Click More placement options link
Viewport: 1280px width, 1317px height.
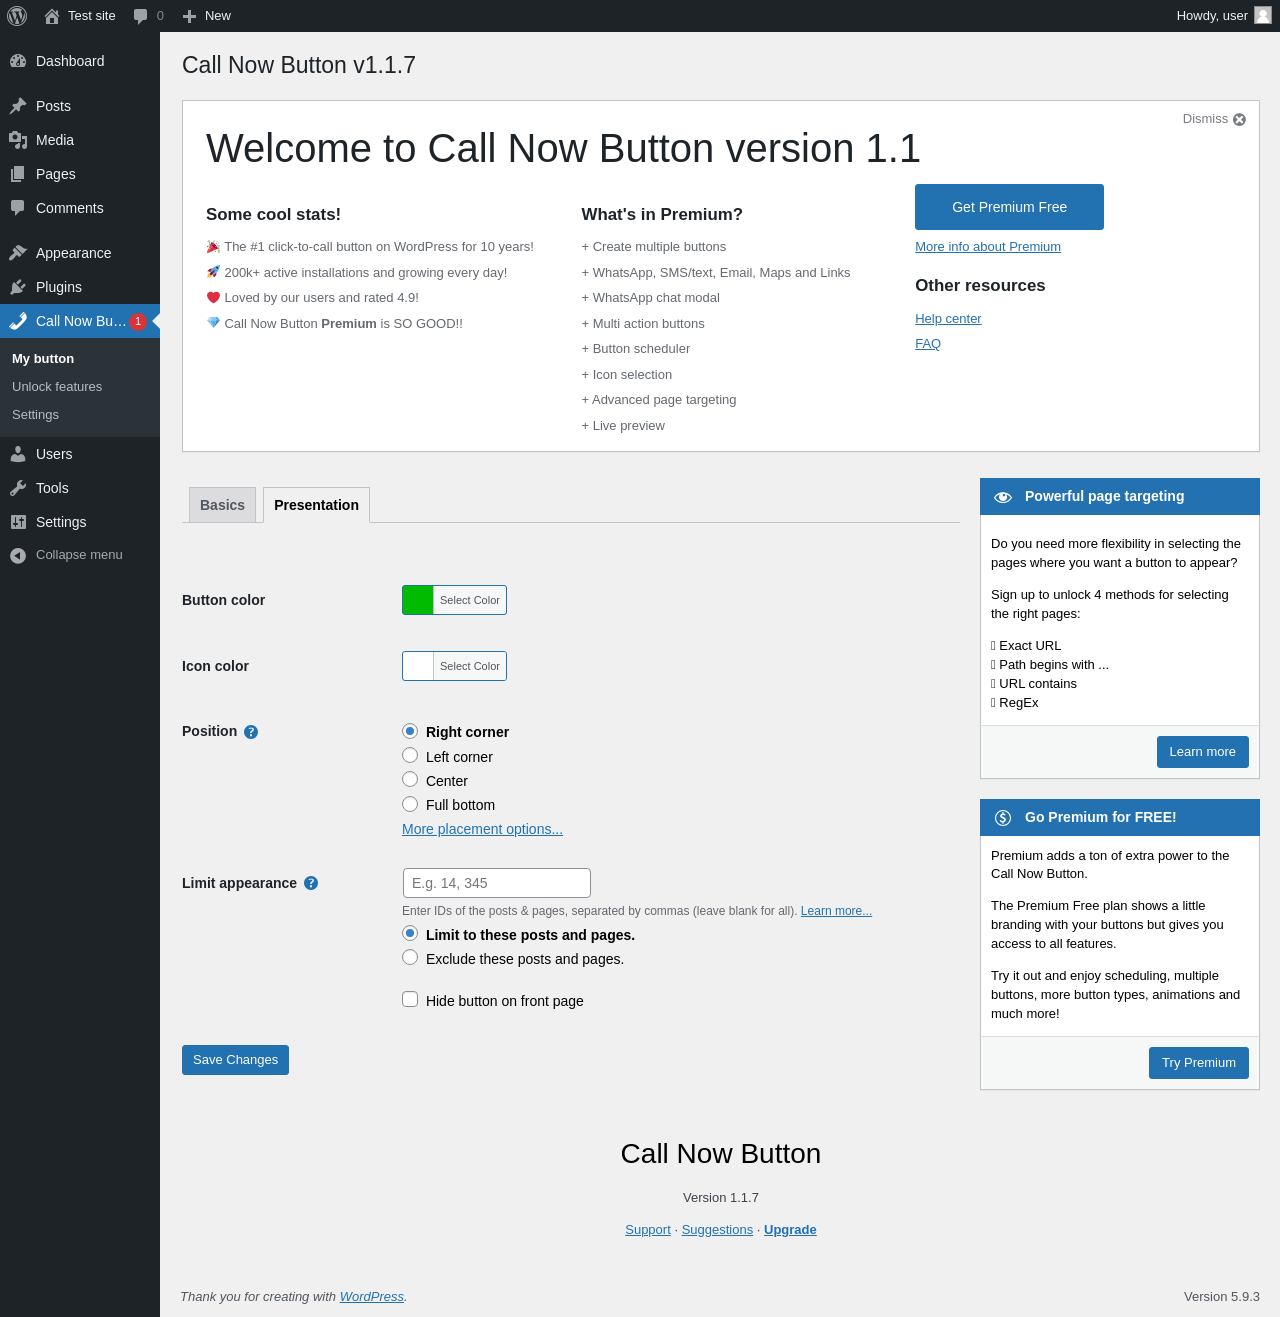coord(482,829)
